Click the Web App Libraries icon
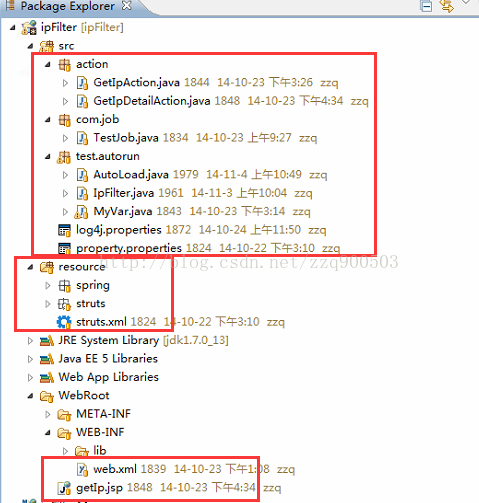Screen dimensions: 479x503 [x=47, y=378]
